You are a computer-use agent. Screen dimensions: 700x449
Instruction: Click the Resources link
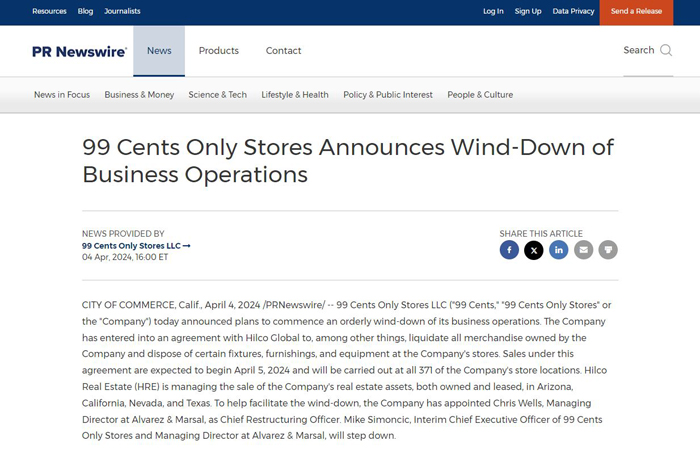pos(49,11)
